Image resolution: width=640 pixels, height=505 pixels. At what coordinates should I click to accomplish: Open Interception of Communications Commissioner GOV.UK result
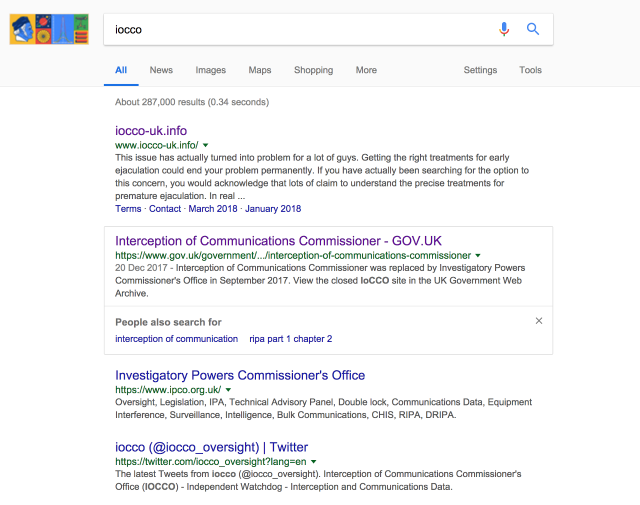click(x=278, y=241)
